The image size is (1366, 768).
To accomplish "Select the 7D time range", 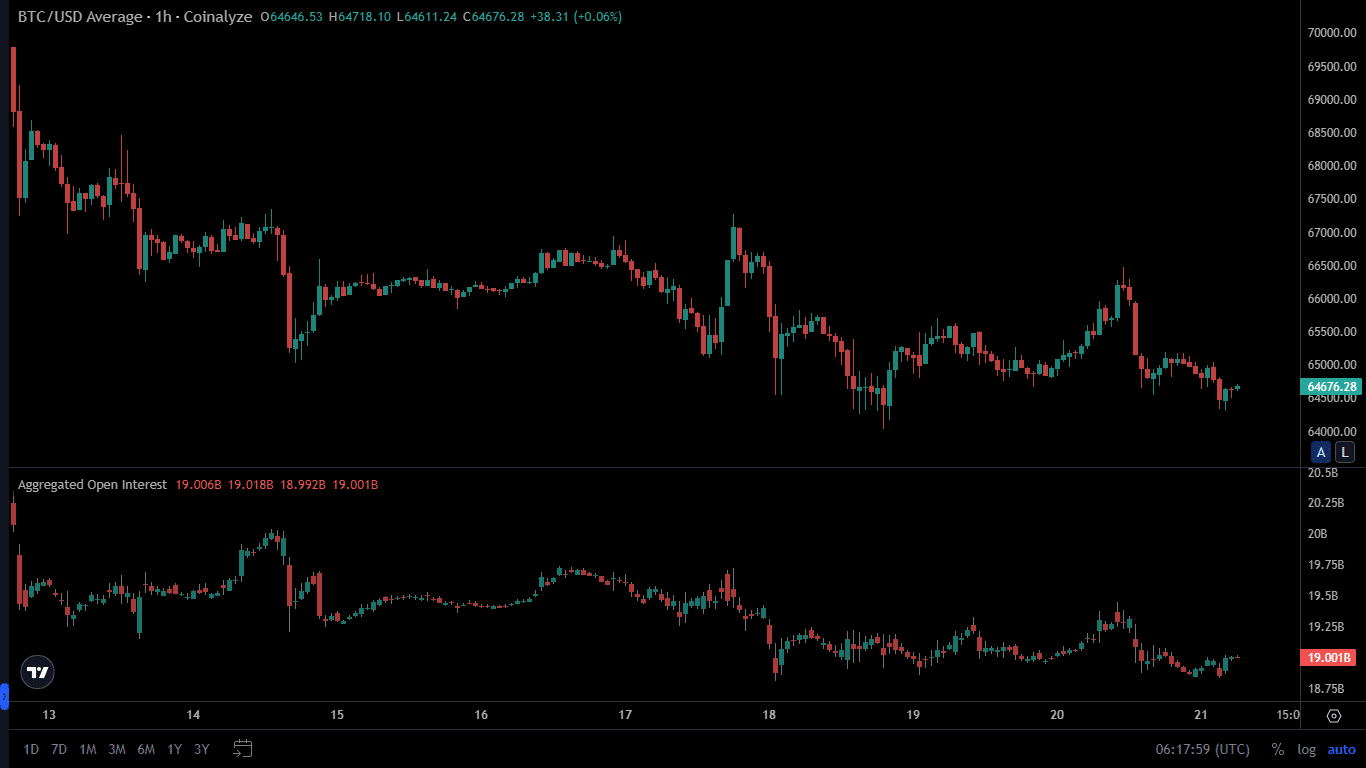I will tap(59, 749).
